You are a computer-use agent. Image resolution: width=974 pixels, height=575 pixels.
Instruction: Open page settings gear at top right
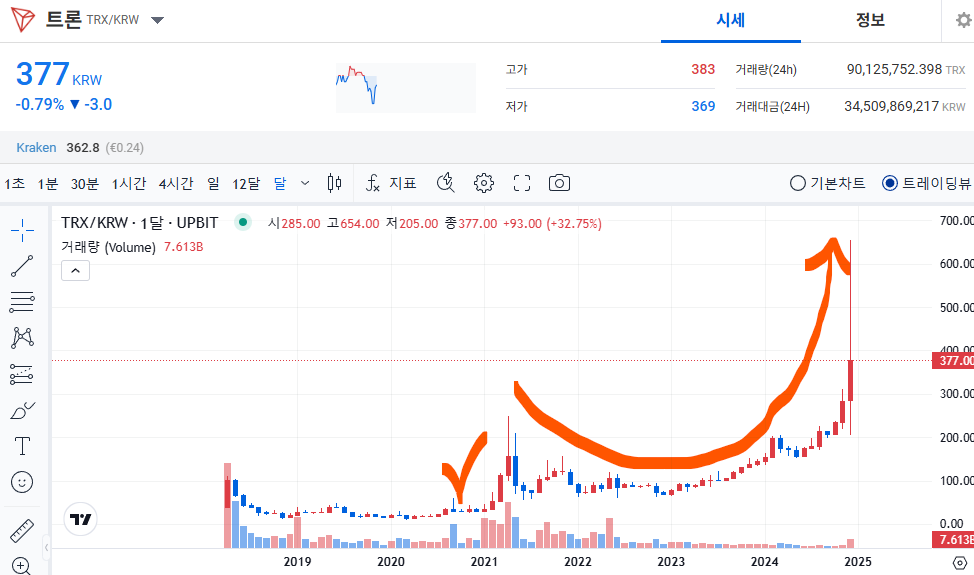963,20
